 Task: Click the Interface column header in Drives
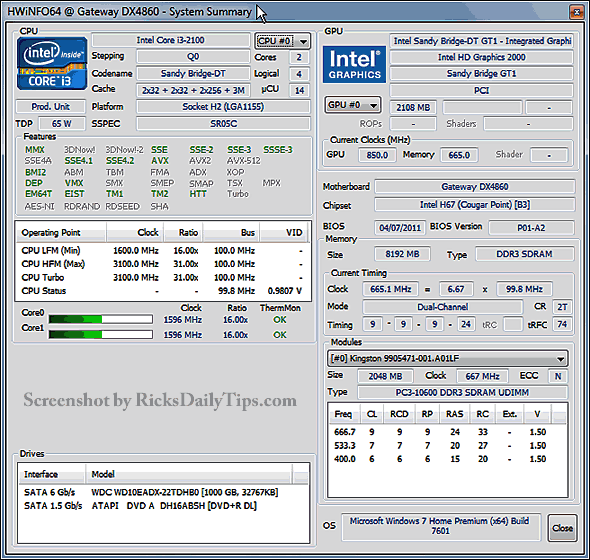[52, 474]
